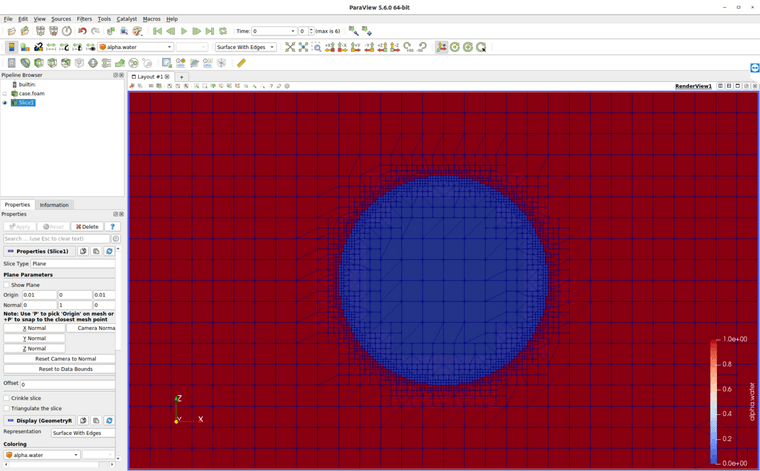
Task: Jump to the first animation frame
Action: pyautogui.click(x=157, y=31)
